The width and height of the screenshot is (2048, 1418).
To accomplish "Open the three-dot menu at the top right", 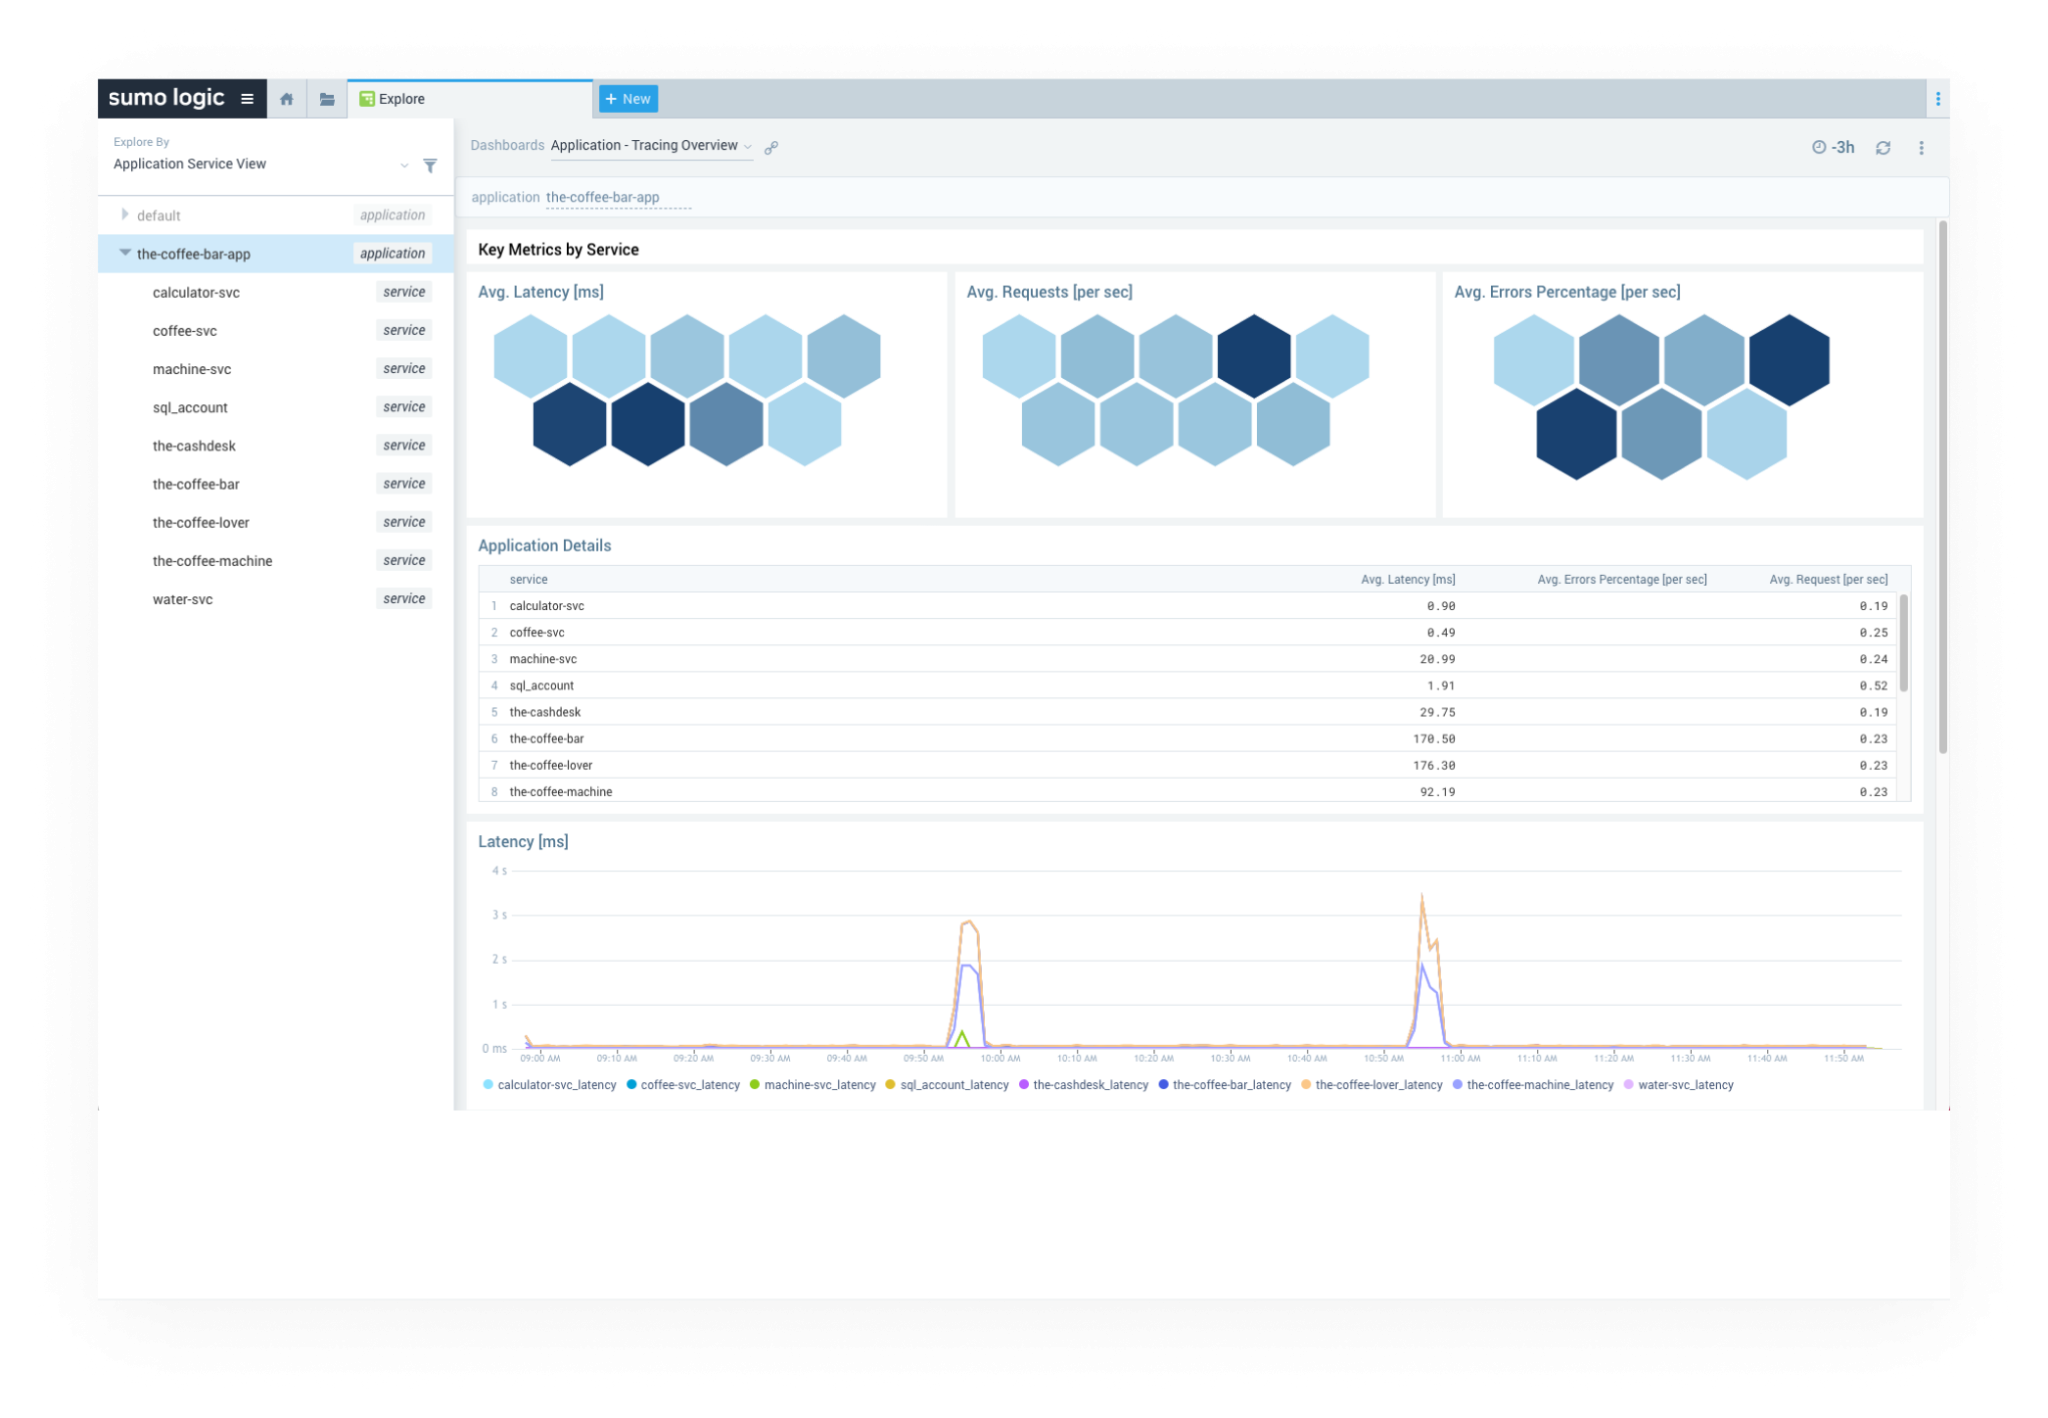I will (x=1921, y=147).
